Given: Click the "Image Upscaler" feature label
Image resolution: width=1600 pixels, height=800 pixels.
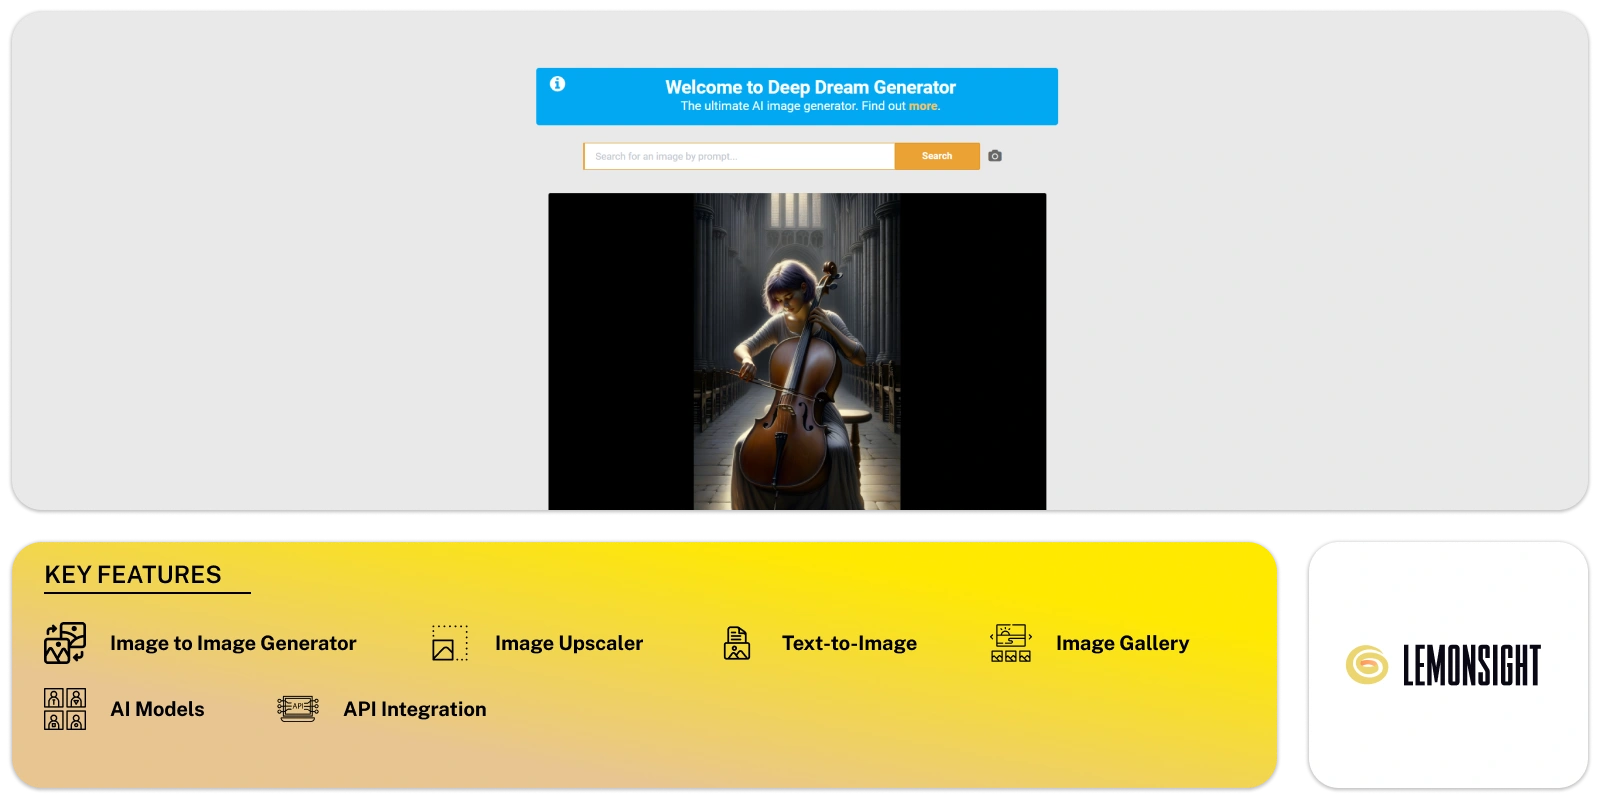Looking at the screenshot, I should (x=569, y=643).
